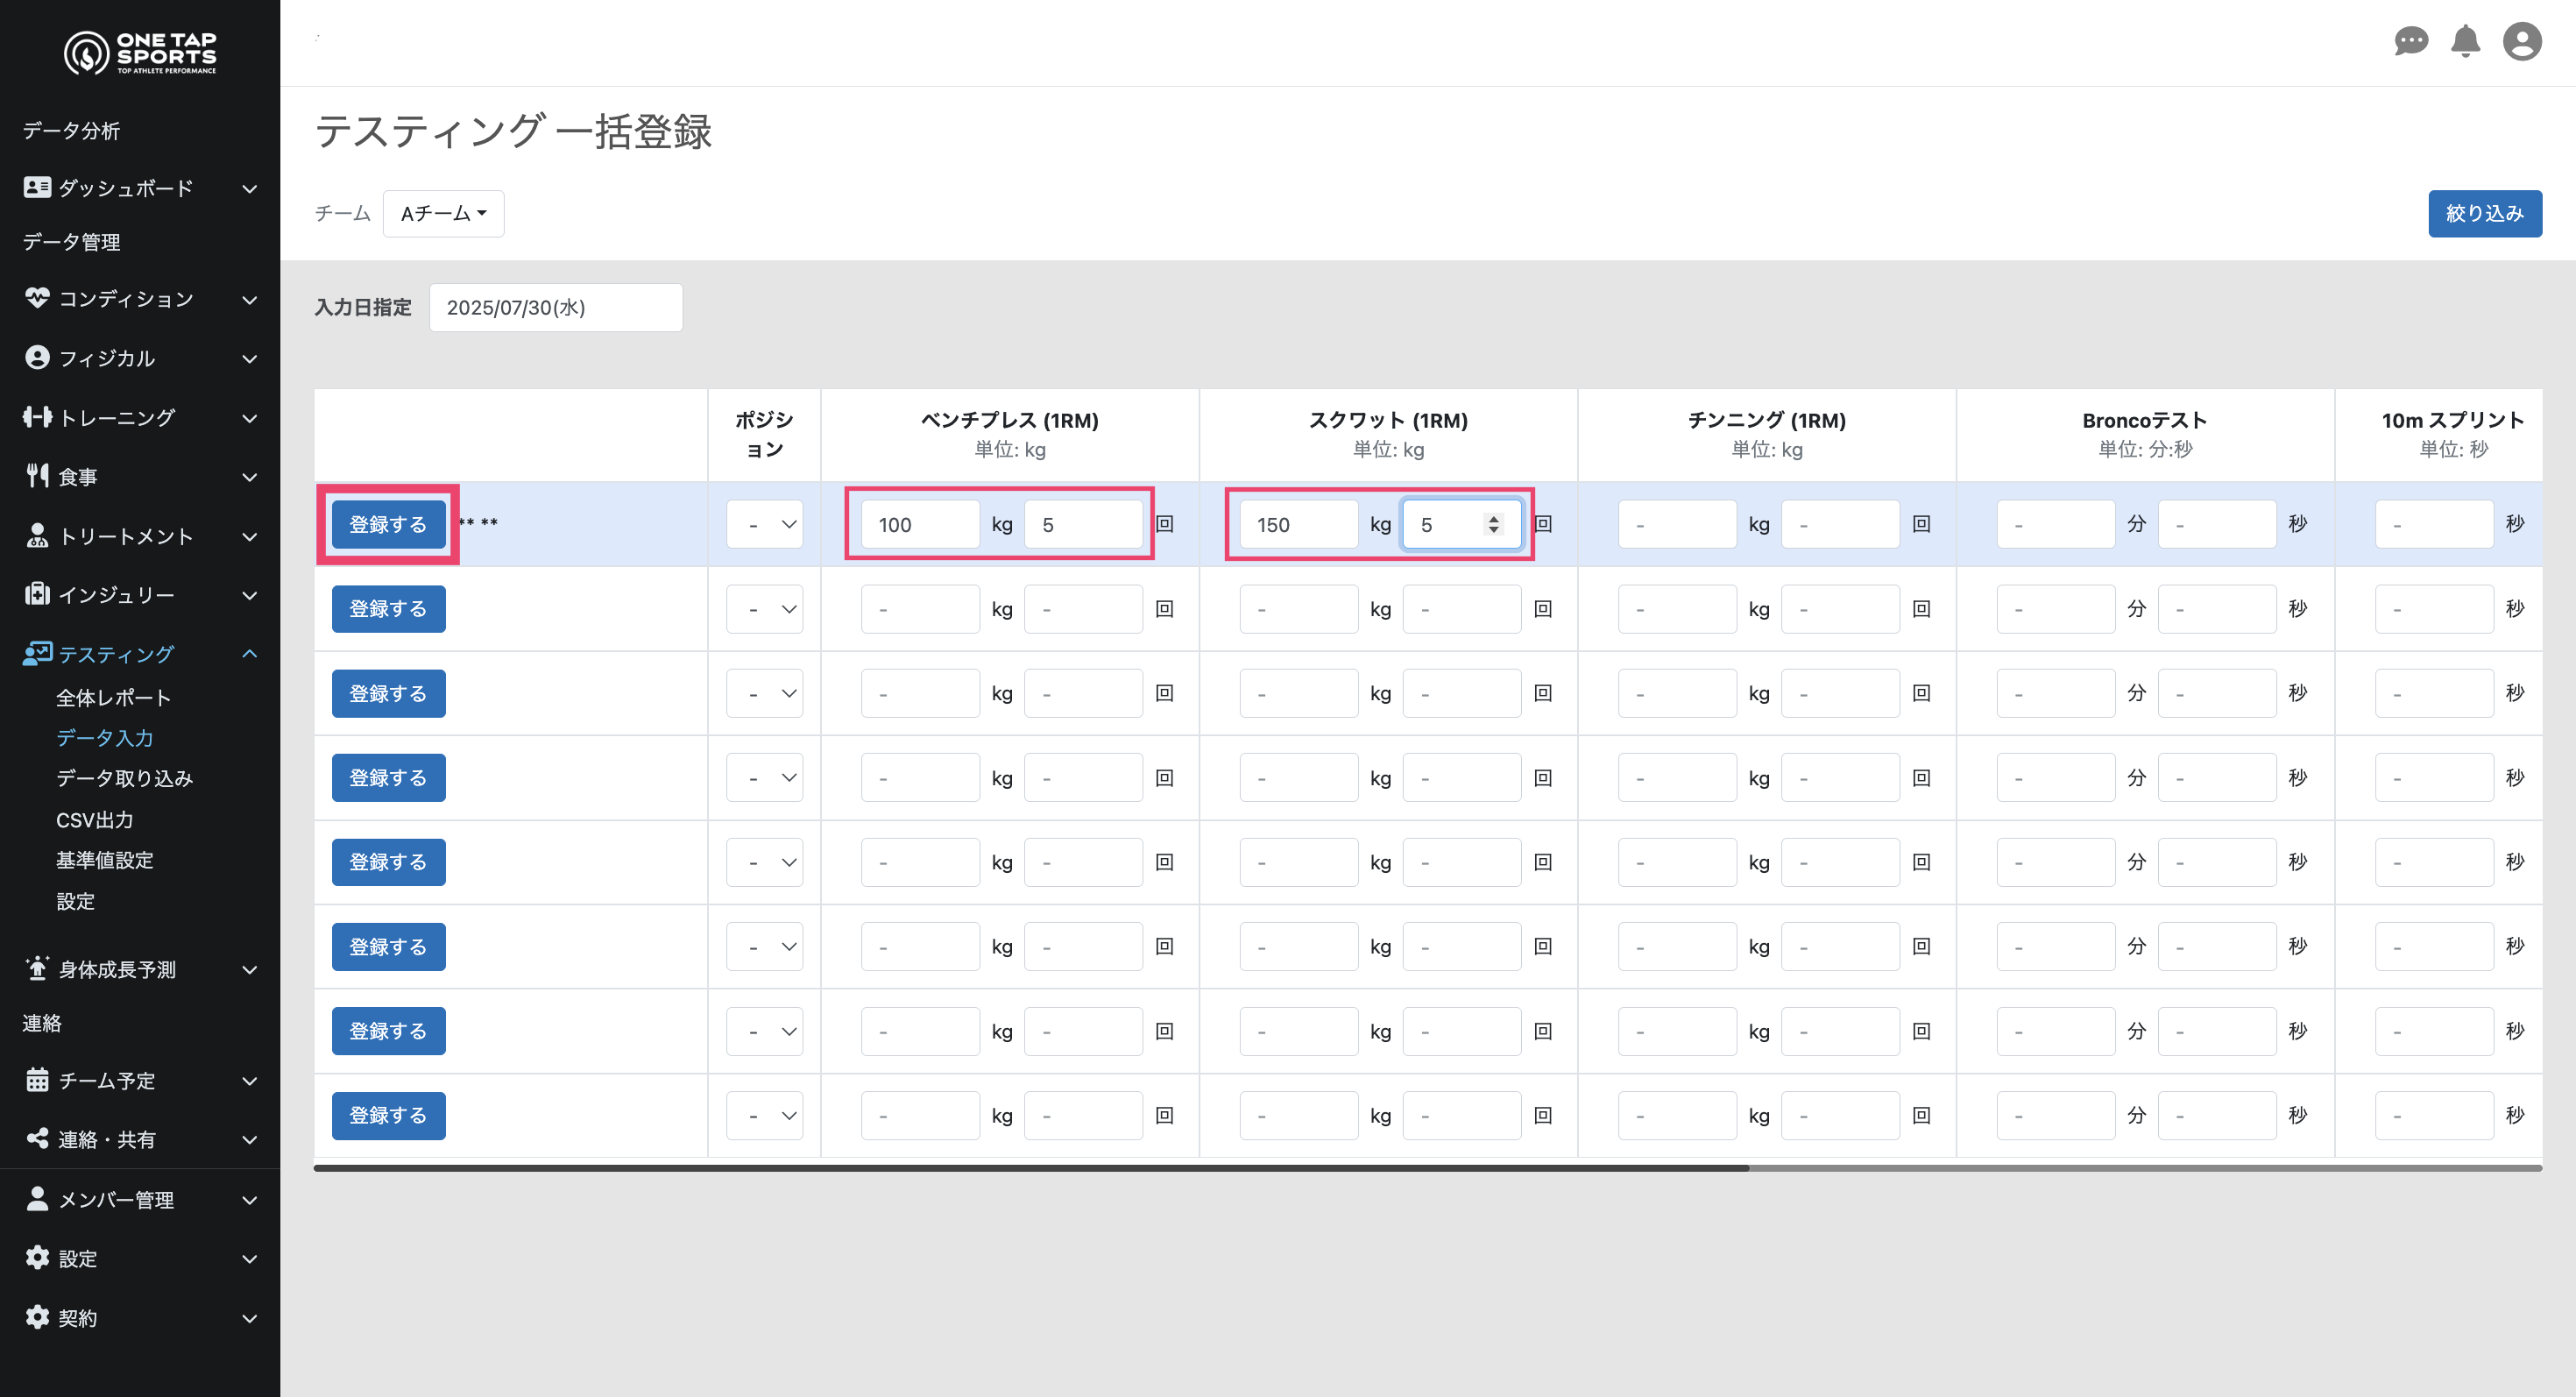This screenshot has height=1397, width=2576.
Task: Click the データ管理 sidebar heading
Action: (71, 241)
